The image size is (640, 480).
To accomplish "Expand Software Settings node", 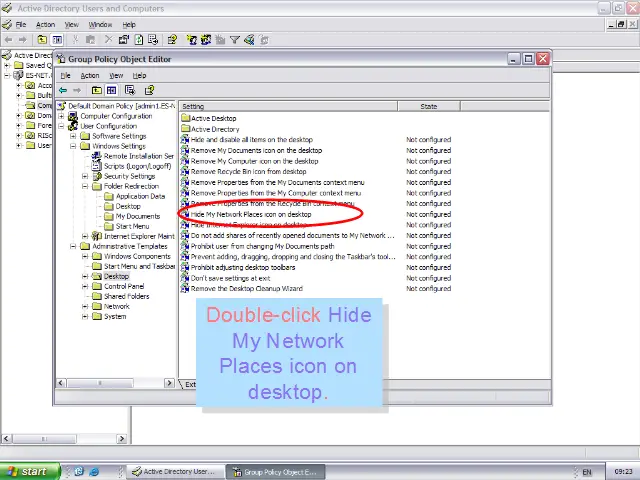I will coord(73,136).
